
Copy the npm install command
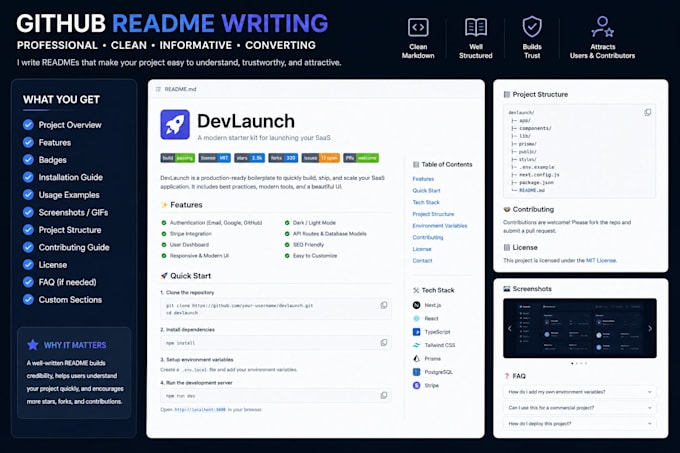point(384,342)
